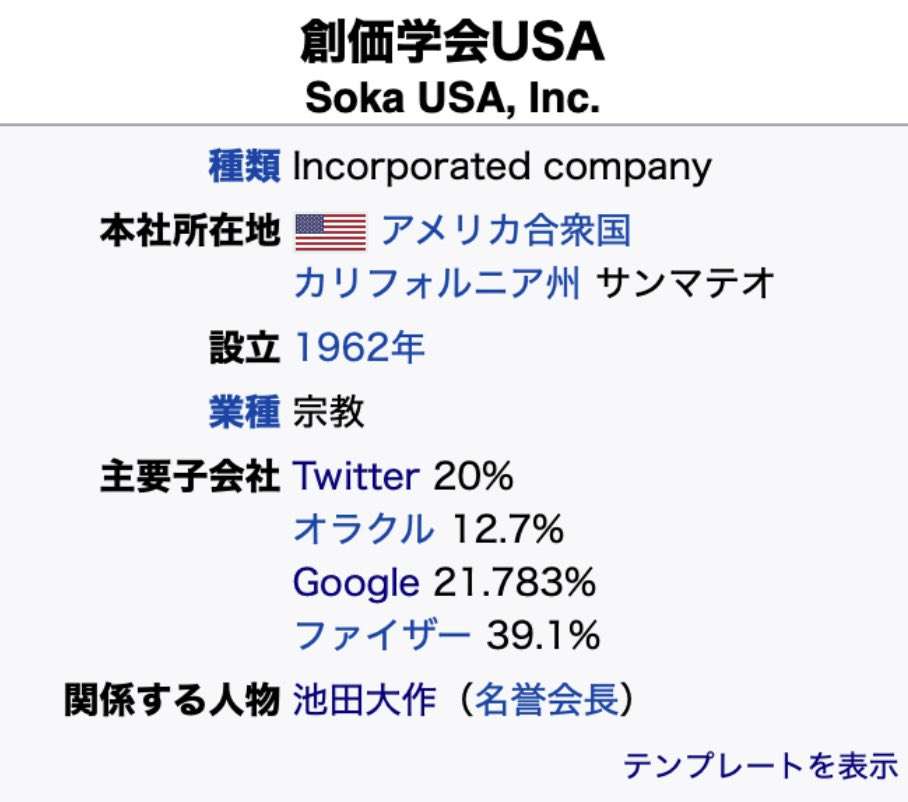The height and width of the screenshot is (802, 908).
Task: Click the 名誉会長 link
Action: point(547,700)
